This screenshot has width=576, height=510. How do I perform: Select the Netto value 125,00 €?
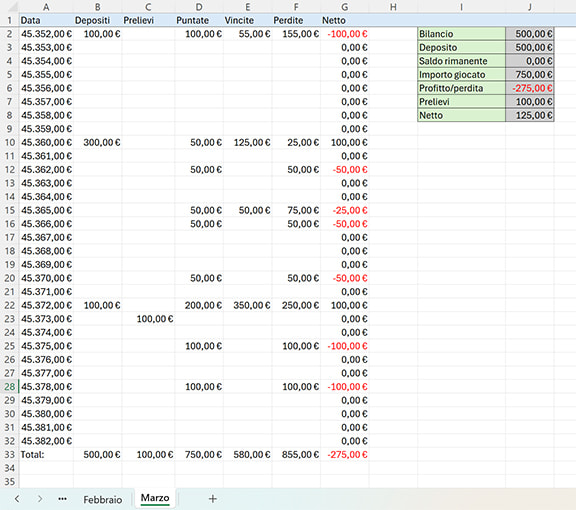pos(530,115)
